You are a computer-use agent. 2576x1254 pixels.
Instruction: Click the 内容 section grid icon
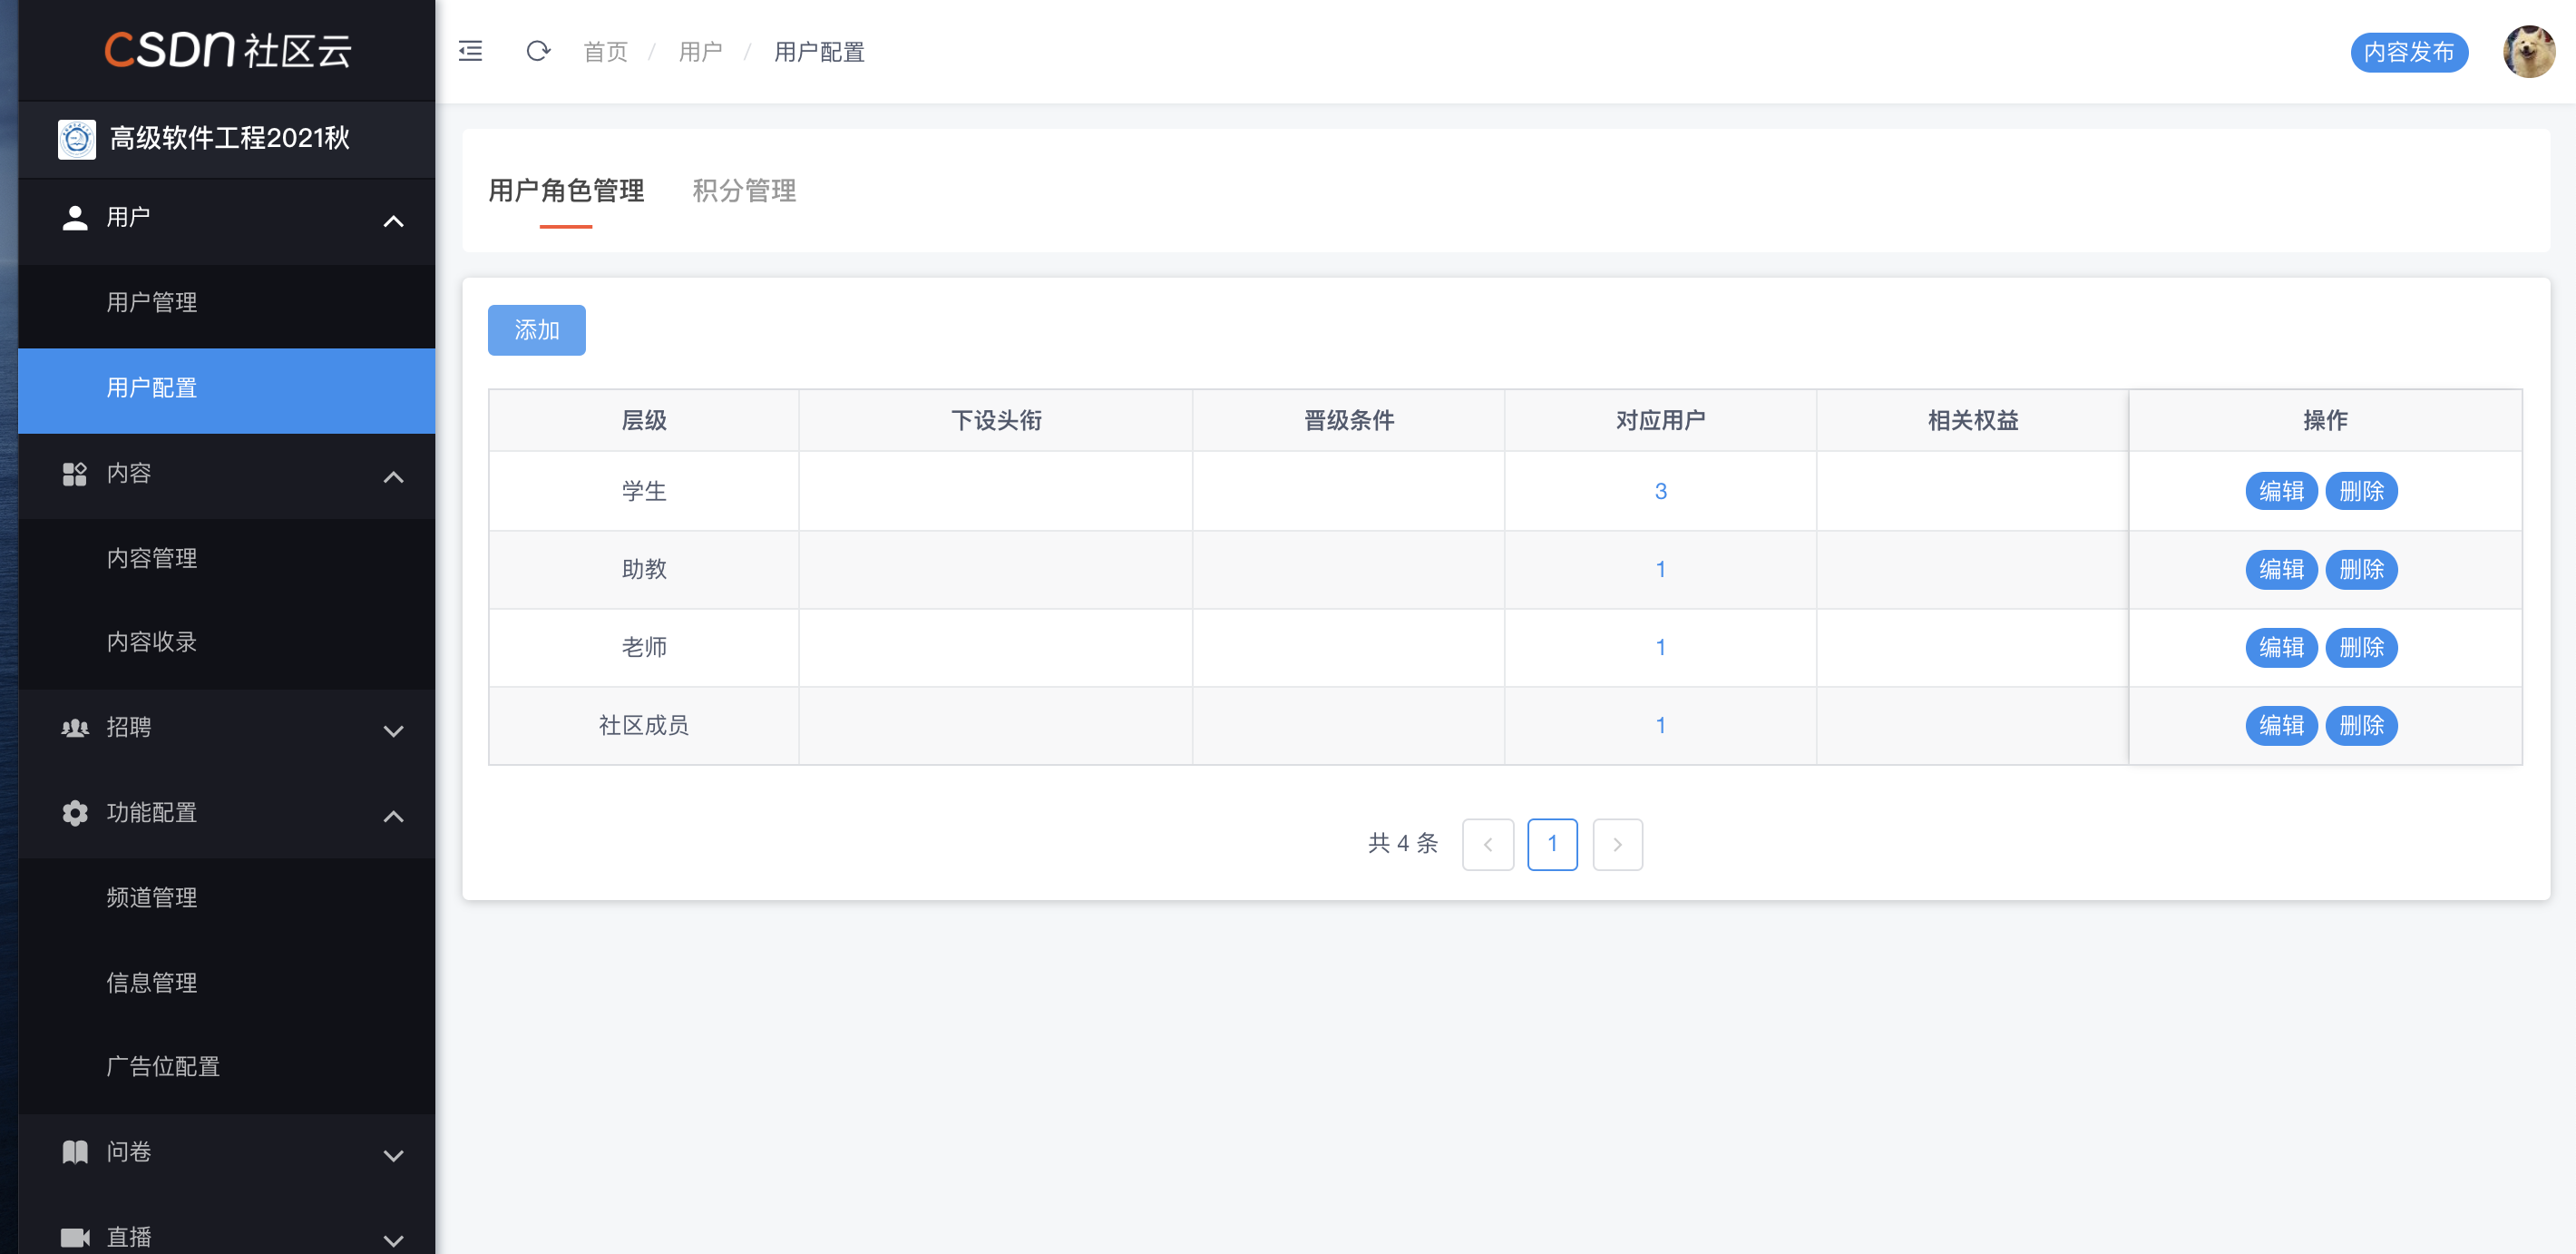click(x=75, y=474)
